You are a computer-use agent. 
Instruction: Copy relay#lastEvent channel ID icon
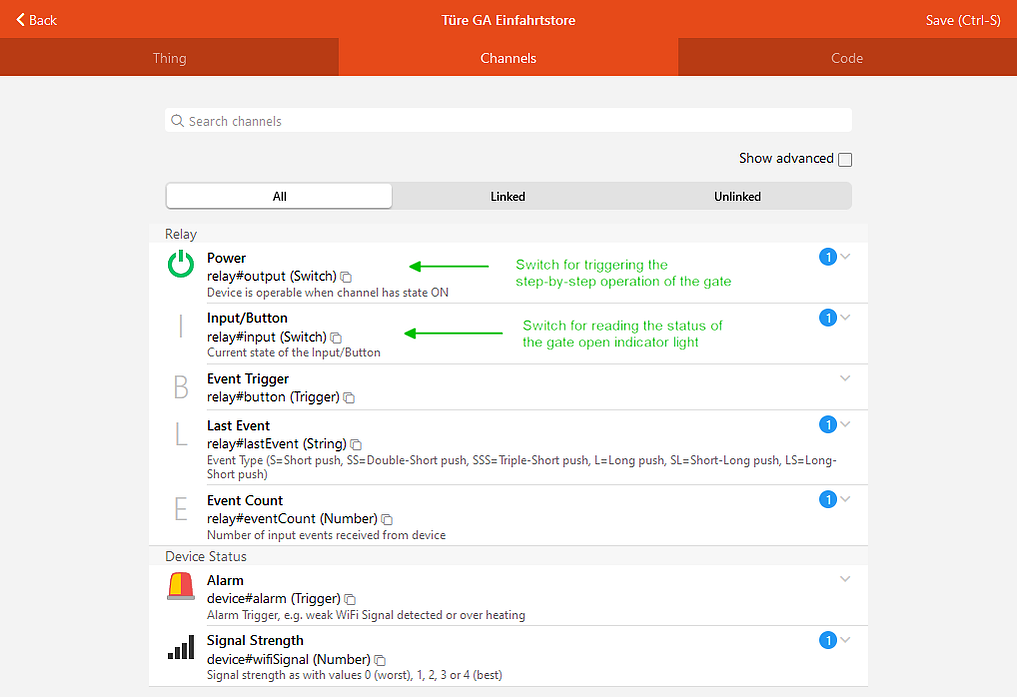[x=356, y=445]
